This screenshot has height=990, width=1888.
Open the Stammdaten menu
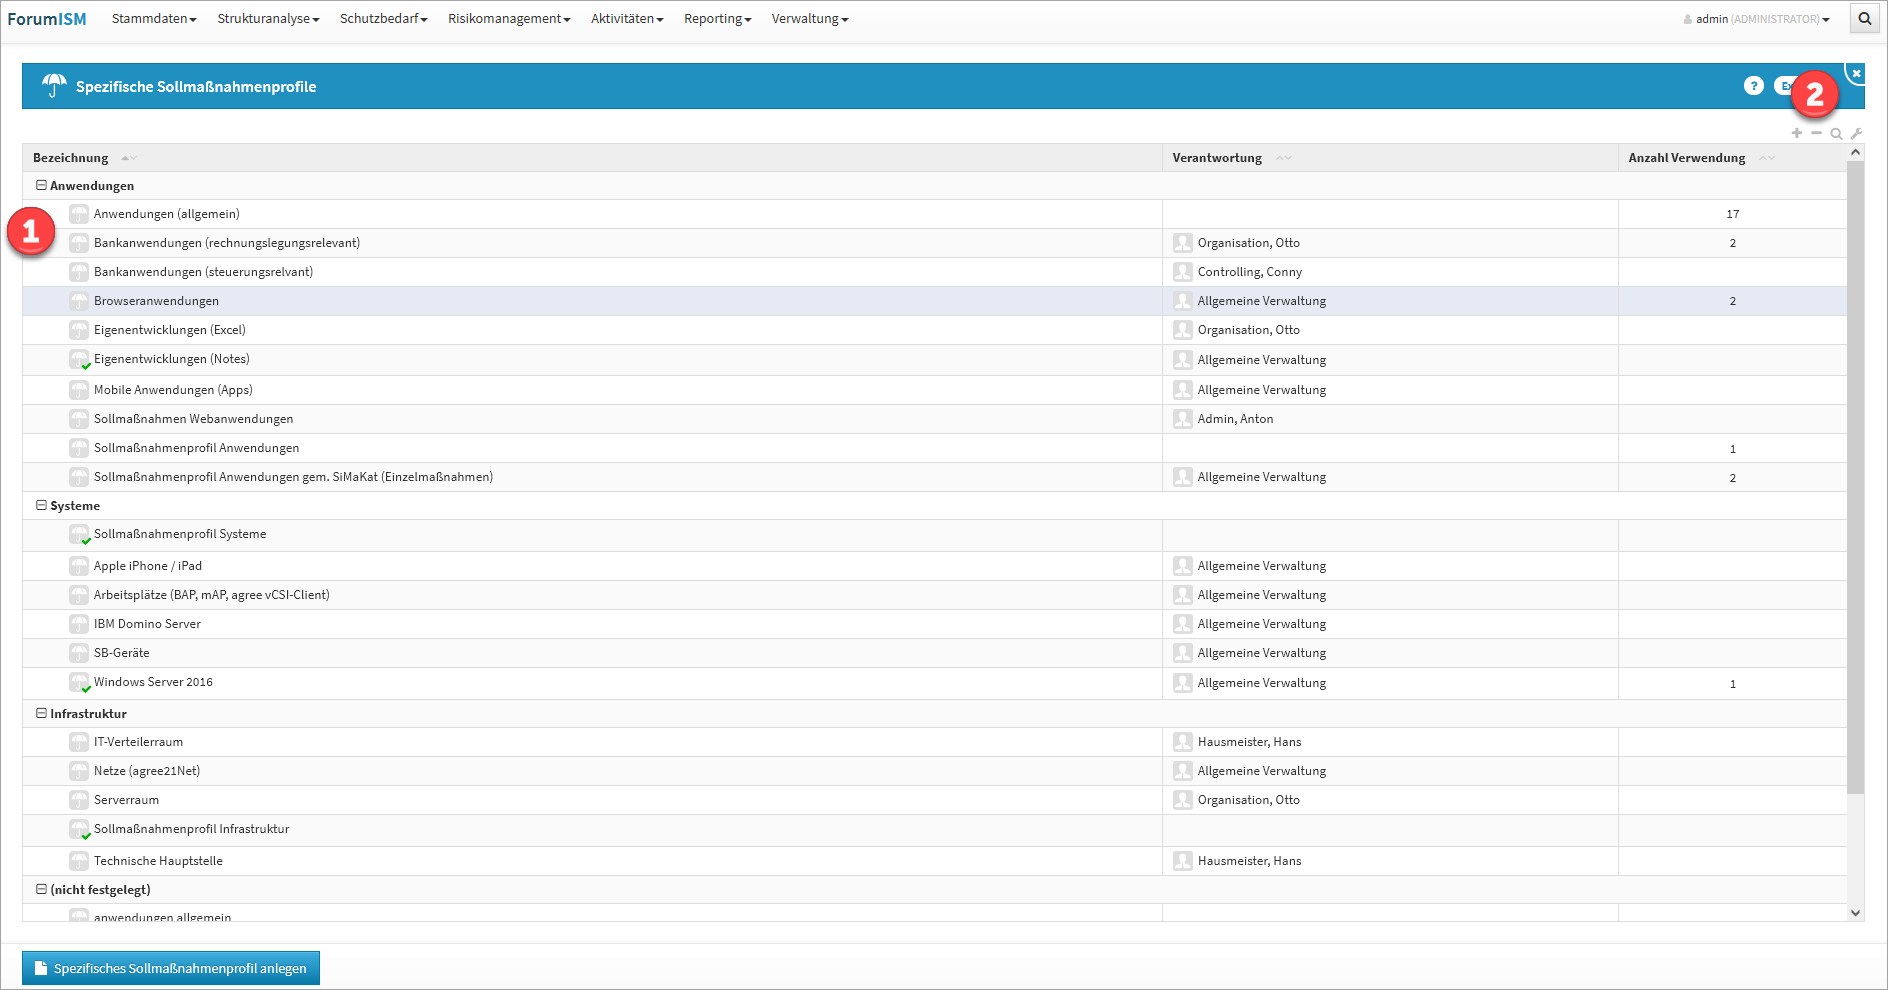pyautogui.click(x=153, y=19)
